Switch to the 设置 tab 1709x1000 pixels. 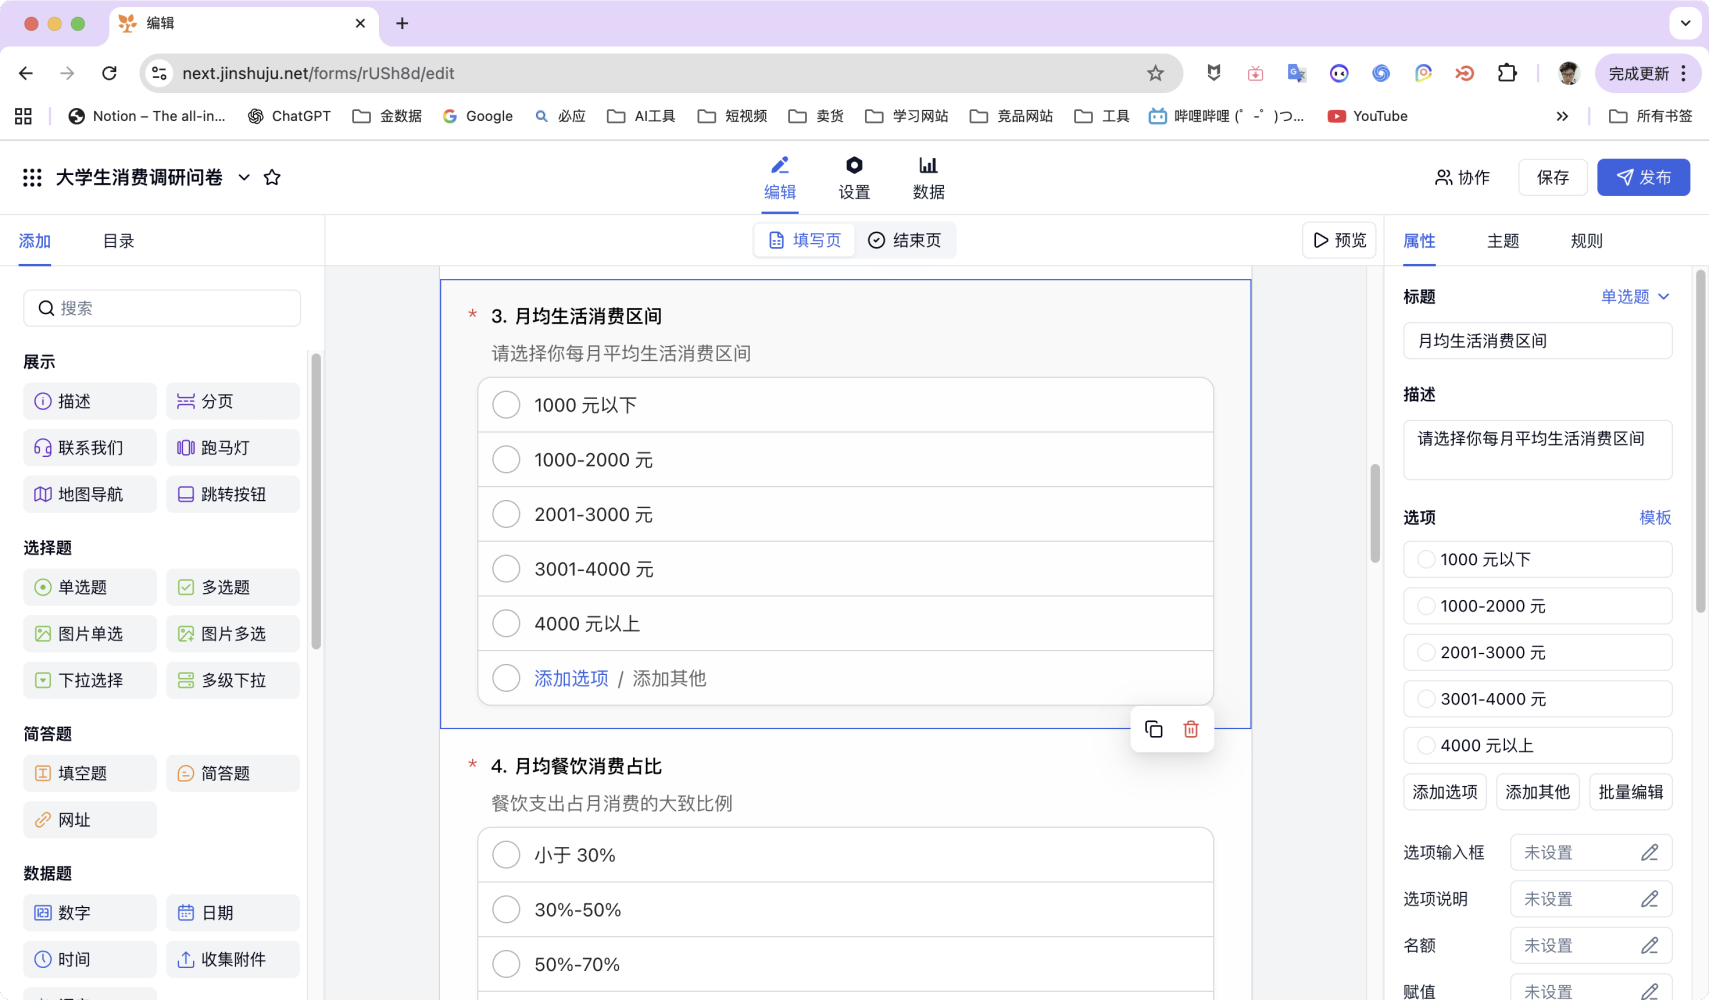click(x=853, y=178)
